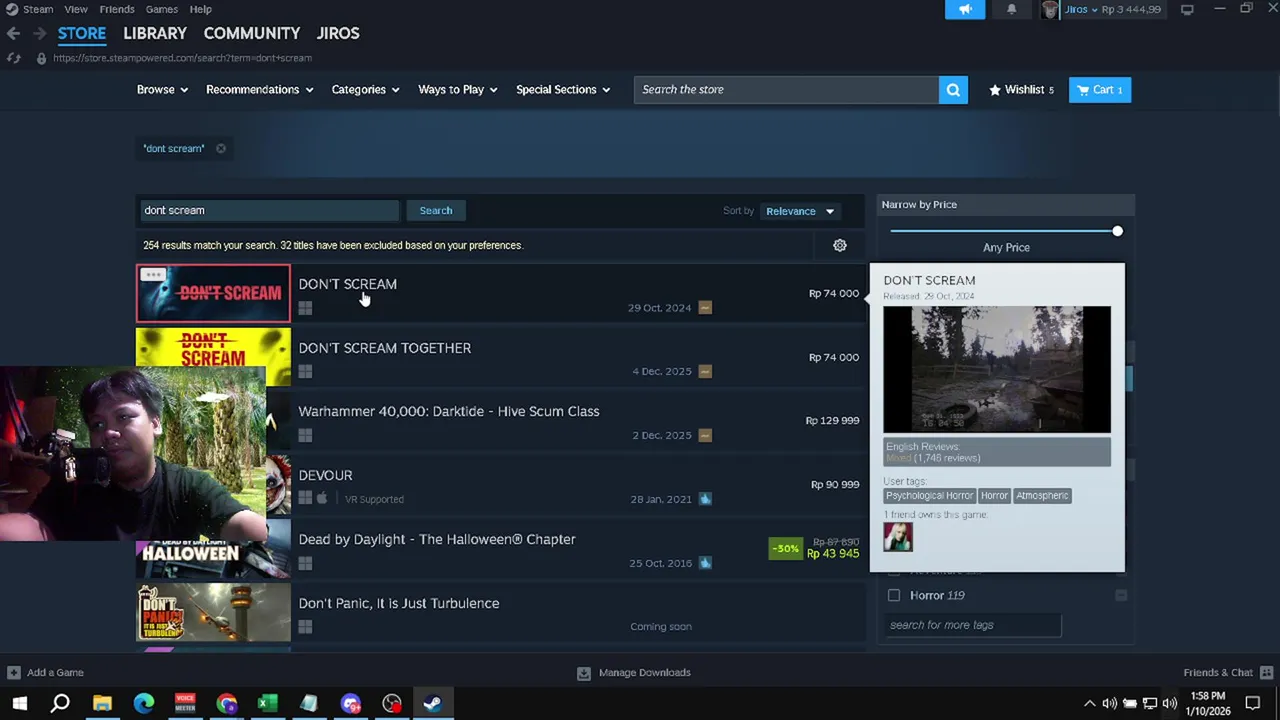
Task: Switch to the COMMUNITY tab
Action: tap(252, 33)
